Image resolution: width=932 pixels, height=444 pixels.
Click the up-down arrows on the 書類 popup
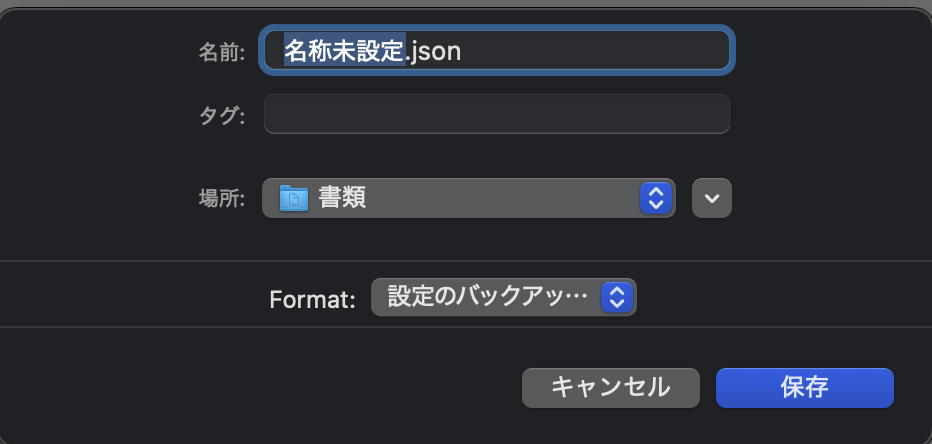pyautogui.click(x=655, y=198)
